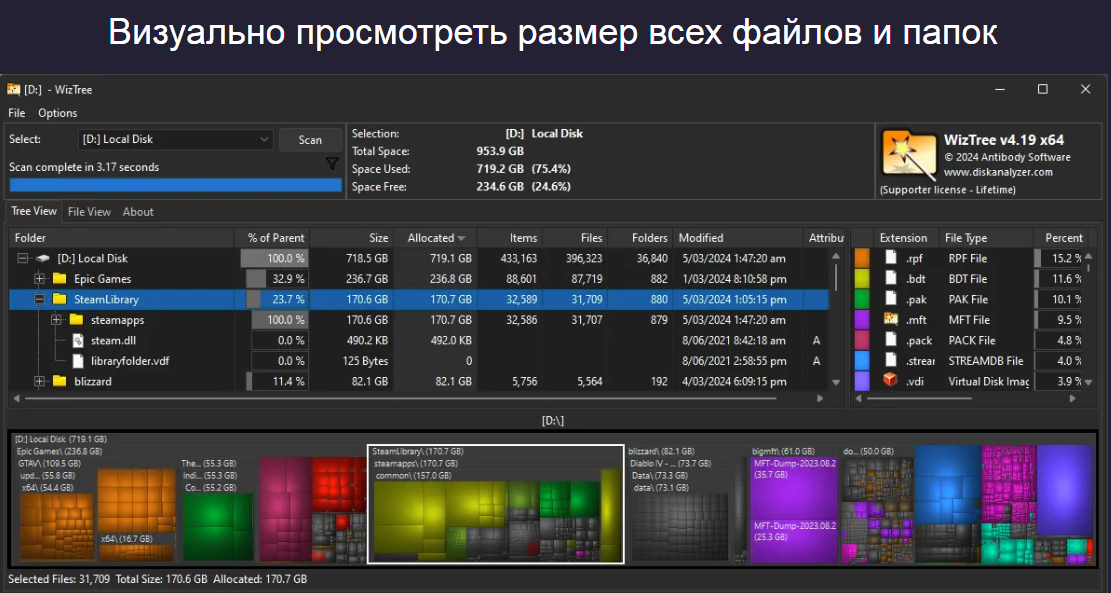Viewport: 1111px width, 593px height.
Task: Click the Scan button
Action: point(310,140)
